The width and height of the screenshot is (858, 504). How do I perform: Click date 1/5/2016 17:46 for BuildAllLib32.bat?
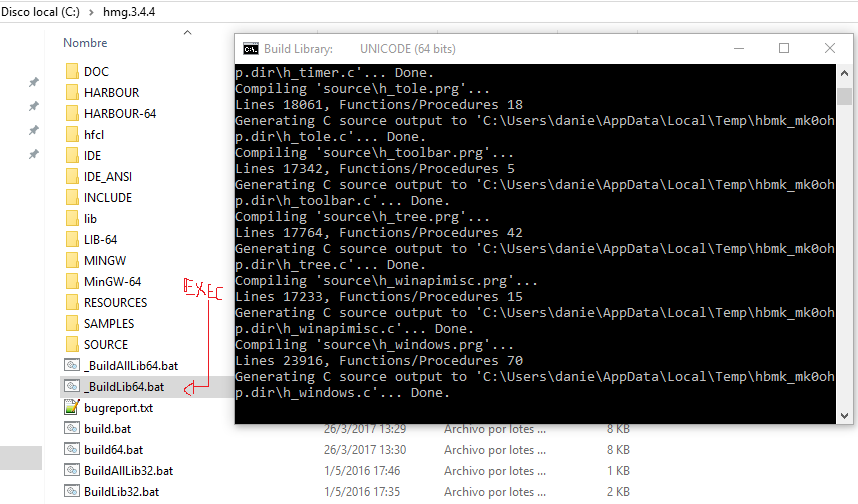click(362, 471)
